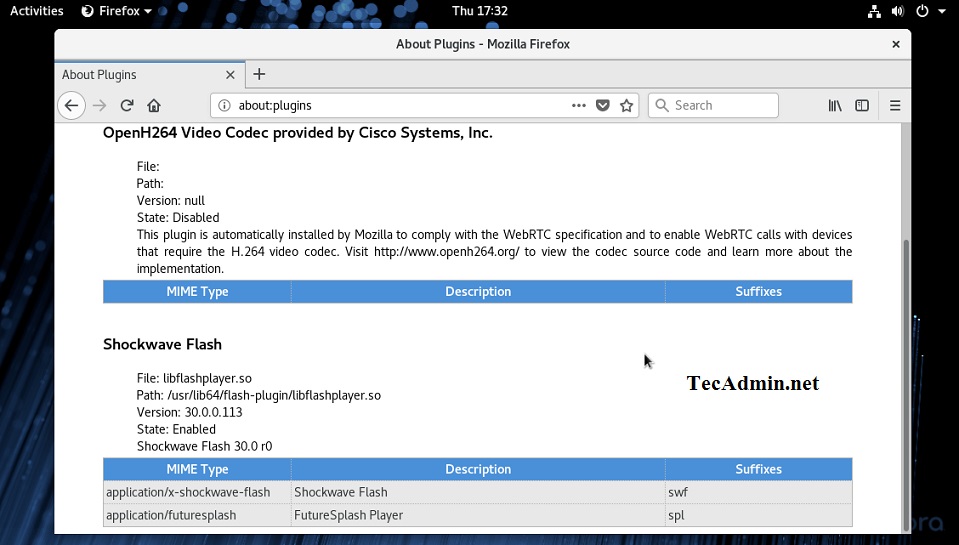Click Suffixes header in OpenH264 table
This screenshot has height=545, width=959.
(758, 292)
